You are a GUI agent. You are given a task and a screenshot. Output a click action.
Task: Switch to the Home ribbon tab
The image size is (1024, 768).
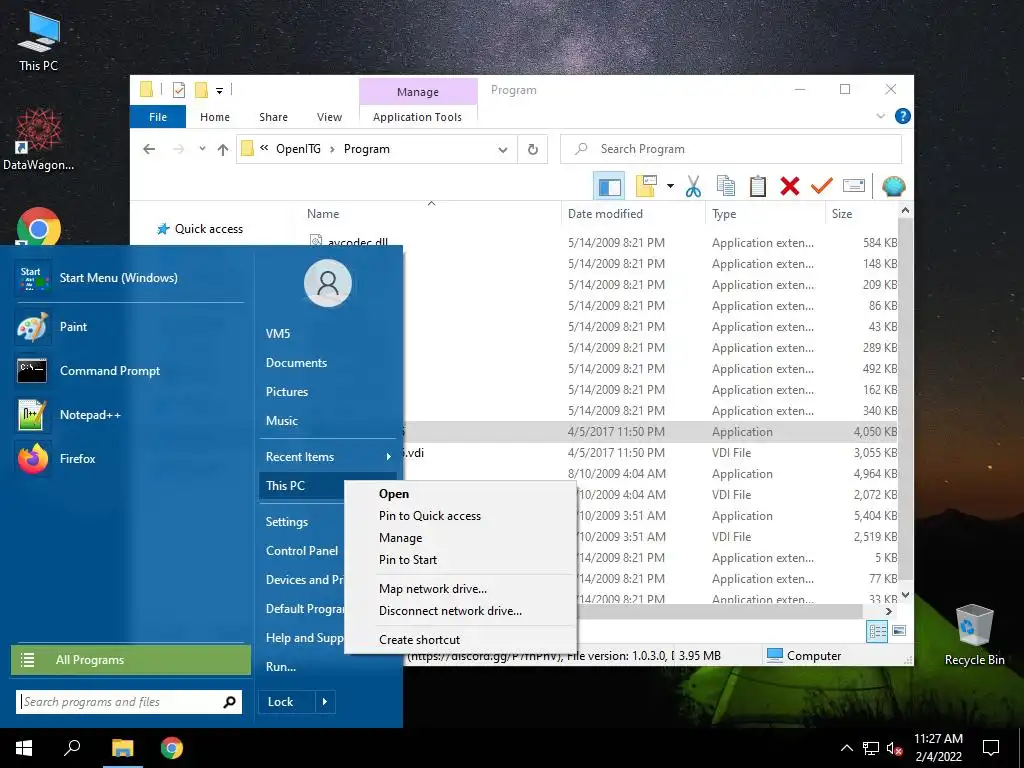[215, 117]
